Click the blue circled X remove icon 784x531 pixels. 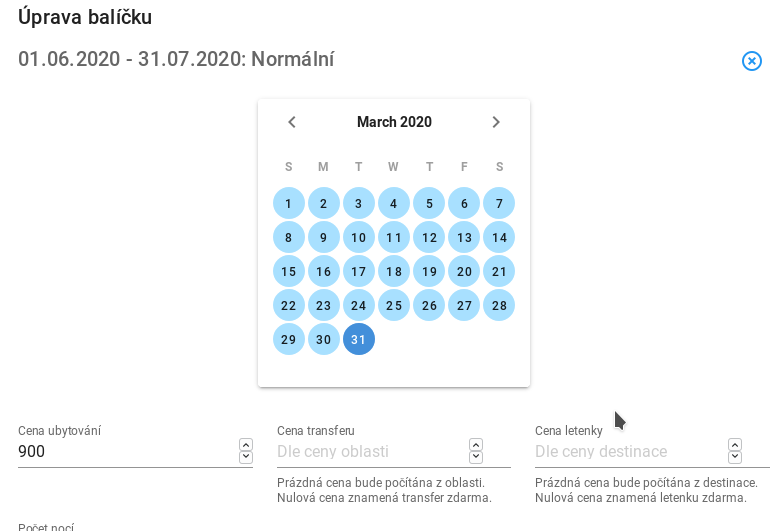coord(752,61)
